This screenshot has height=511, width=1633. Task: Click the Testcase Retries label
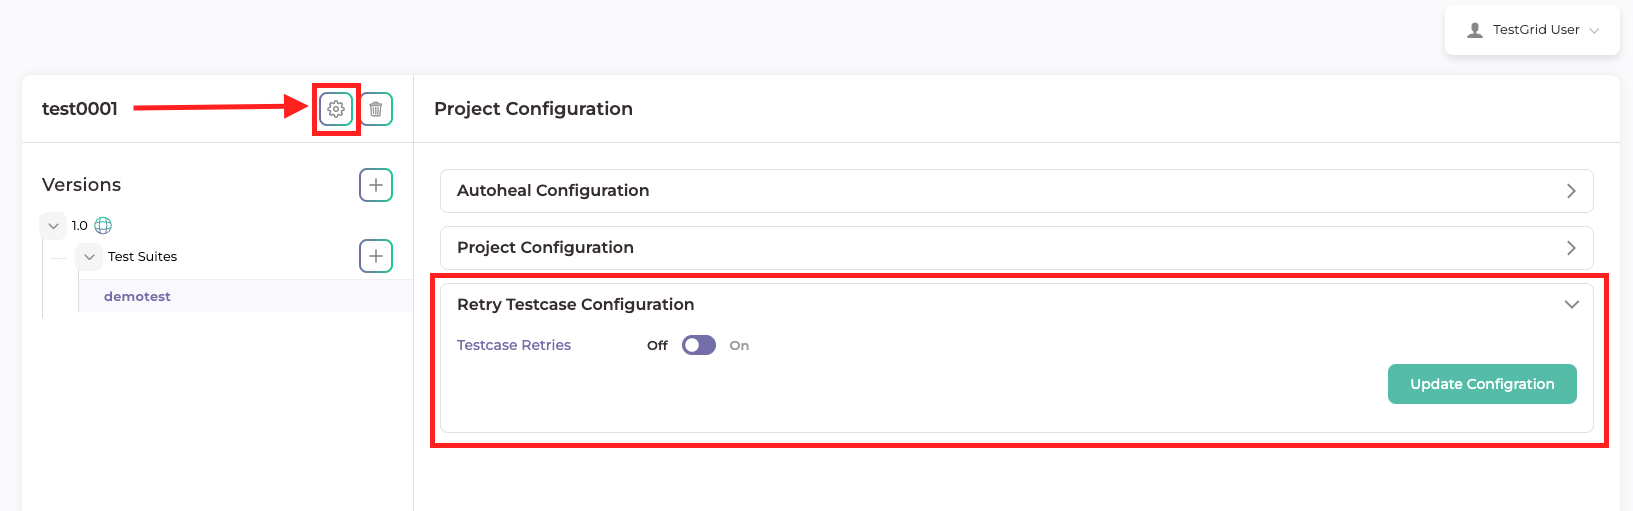[x=514, y=345]
